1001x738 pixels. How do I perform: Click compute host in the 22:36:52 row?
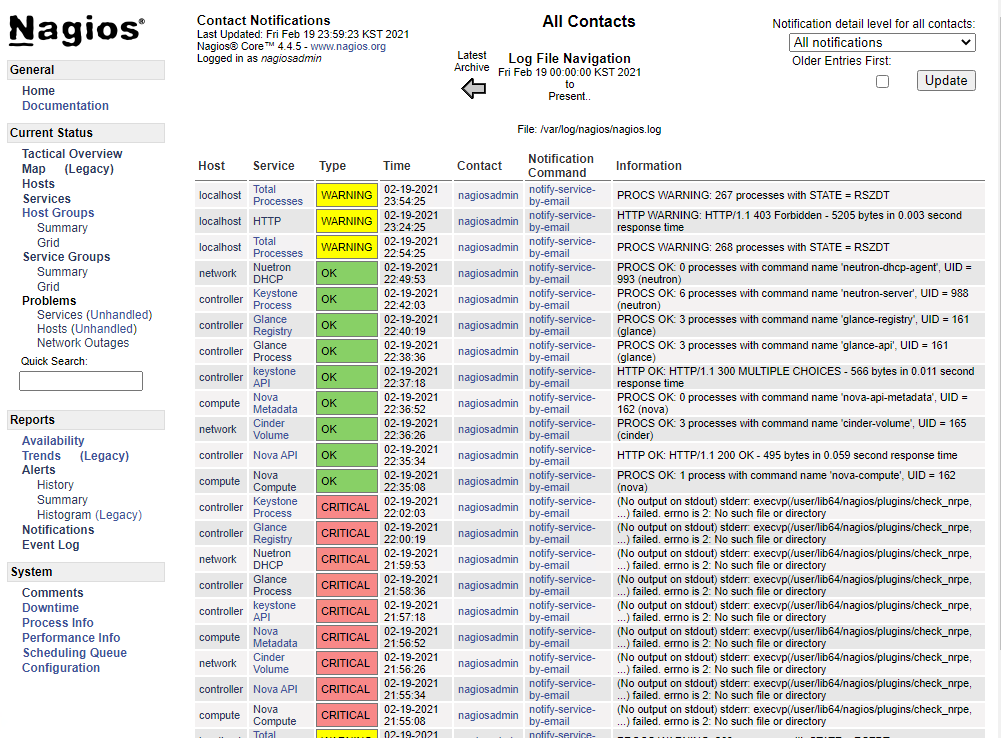[x=219, y=403]
